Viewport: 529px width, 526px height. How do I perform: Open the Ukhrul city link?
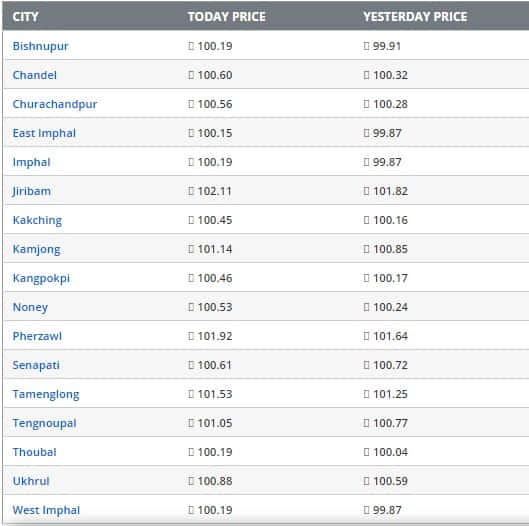pos(31,481)
